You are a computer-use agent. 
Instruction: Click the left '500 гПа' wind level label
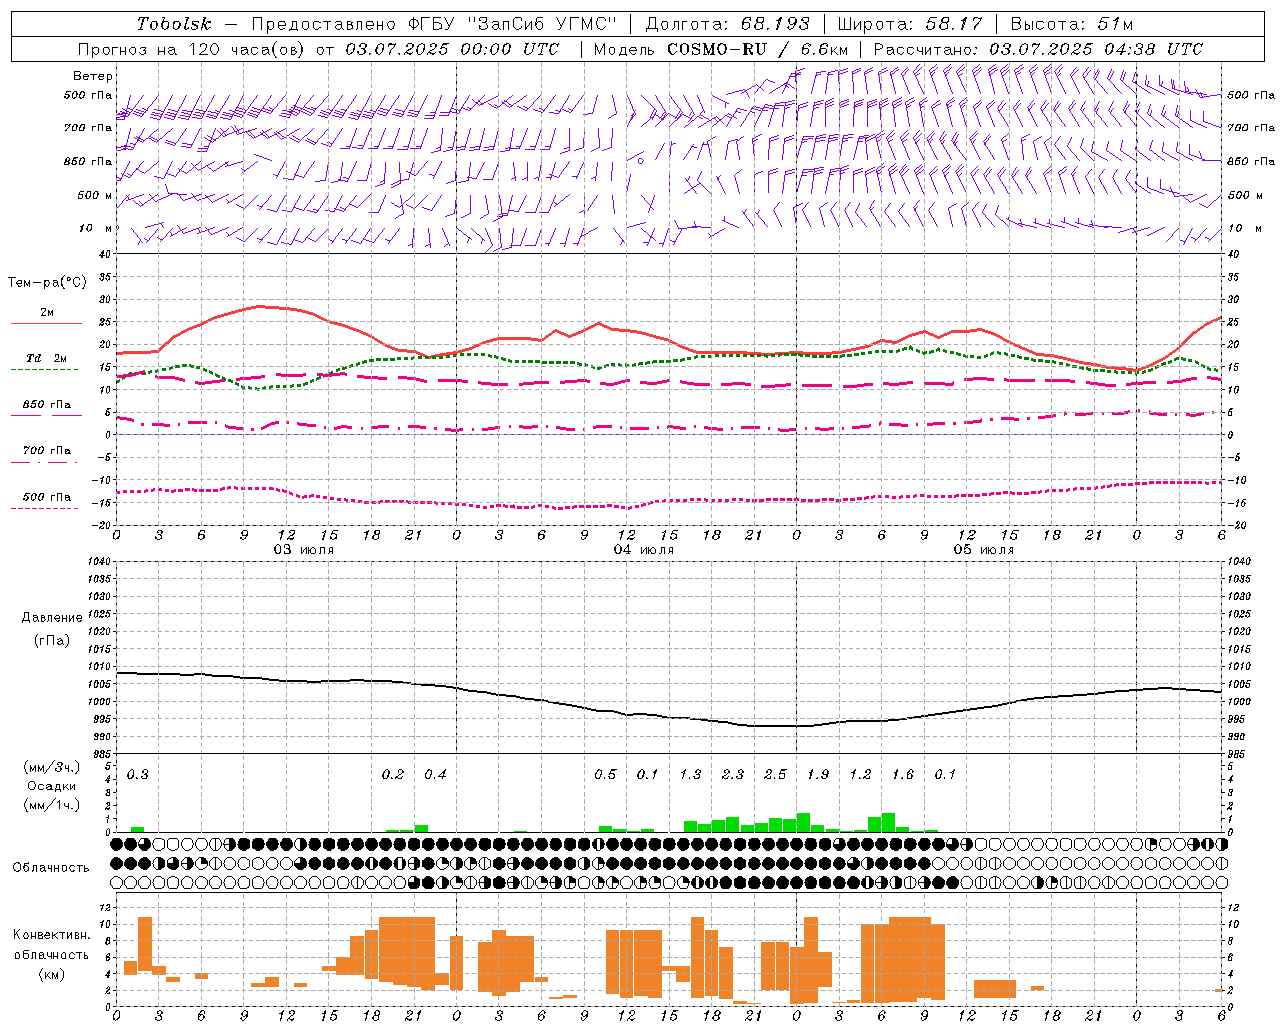point(88,96)
